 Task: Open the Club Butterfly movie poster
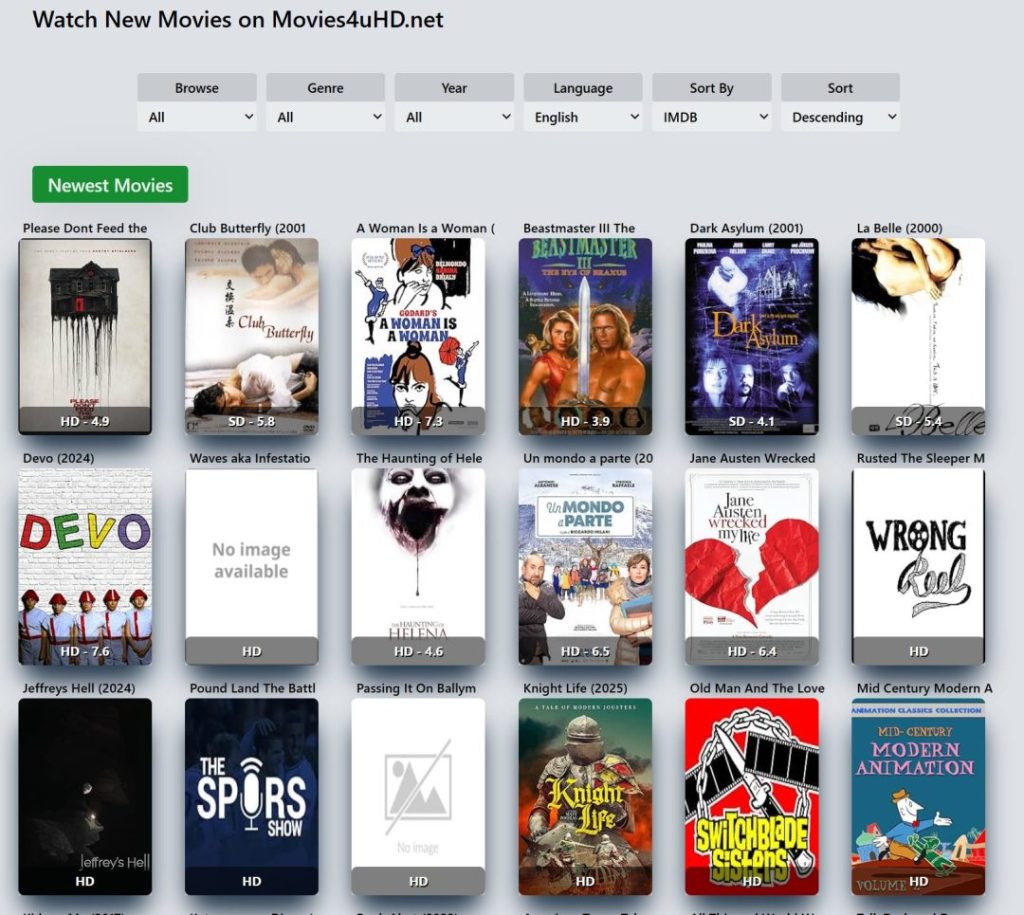251,336
